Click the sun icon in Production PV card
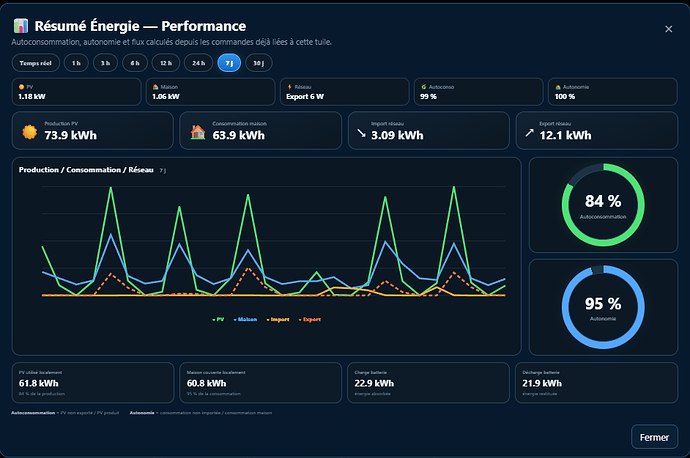690x458 pixels. tap(29, 132)
